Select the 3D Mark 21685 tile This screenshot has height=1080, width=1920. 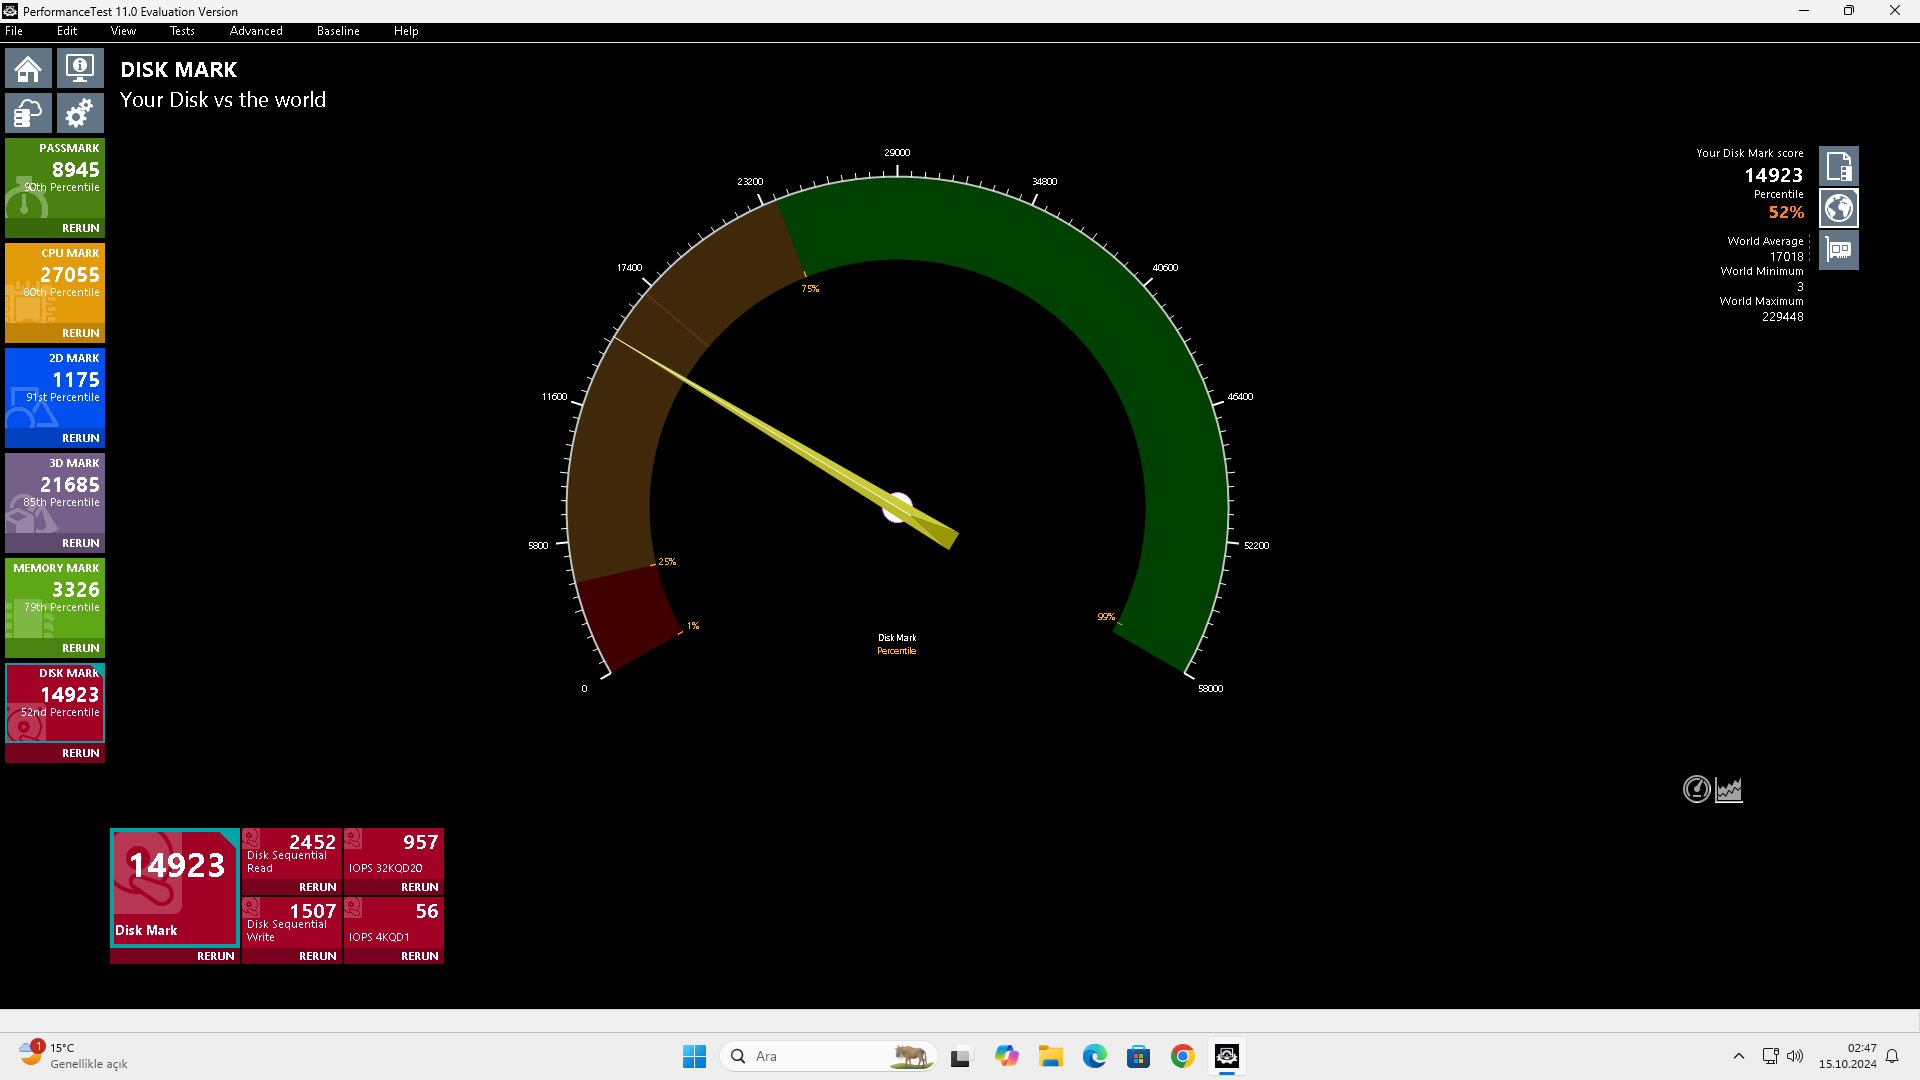click(x=55, y=494)
